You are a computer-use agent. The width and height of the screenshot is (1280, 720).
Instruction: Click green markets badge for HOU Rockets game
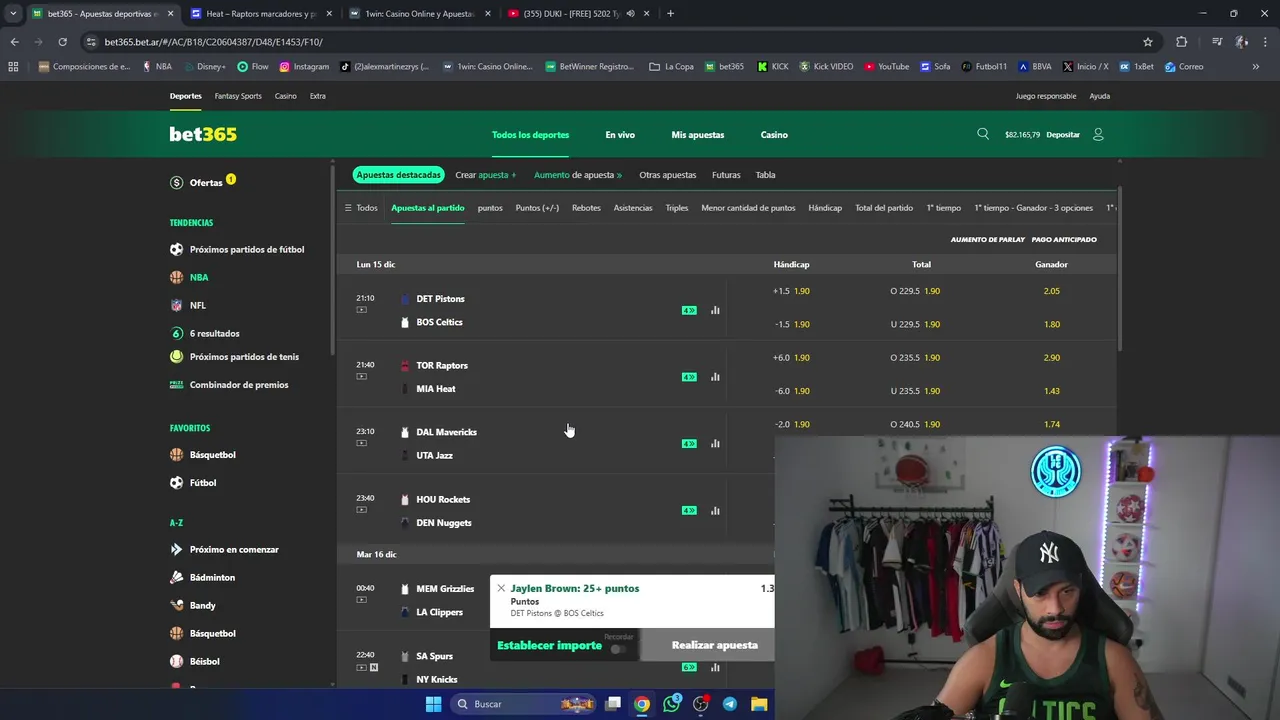[689, 510]
